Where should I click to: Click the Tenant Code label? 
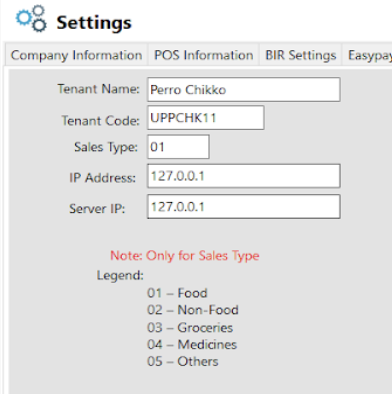[x=100, y=120]
